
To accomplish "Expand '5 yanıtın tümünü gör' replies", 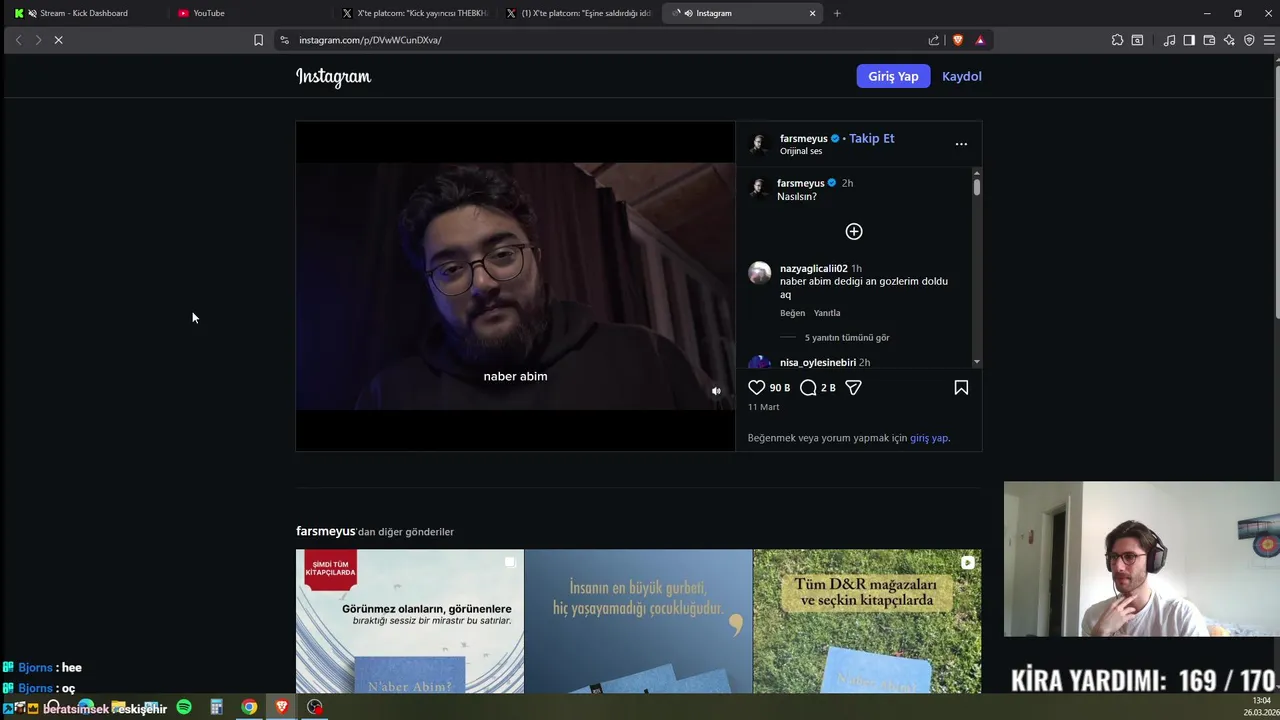I will pos(847,338).
